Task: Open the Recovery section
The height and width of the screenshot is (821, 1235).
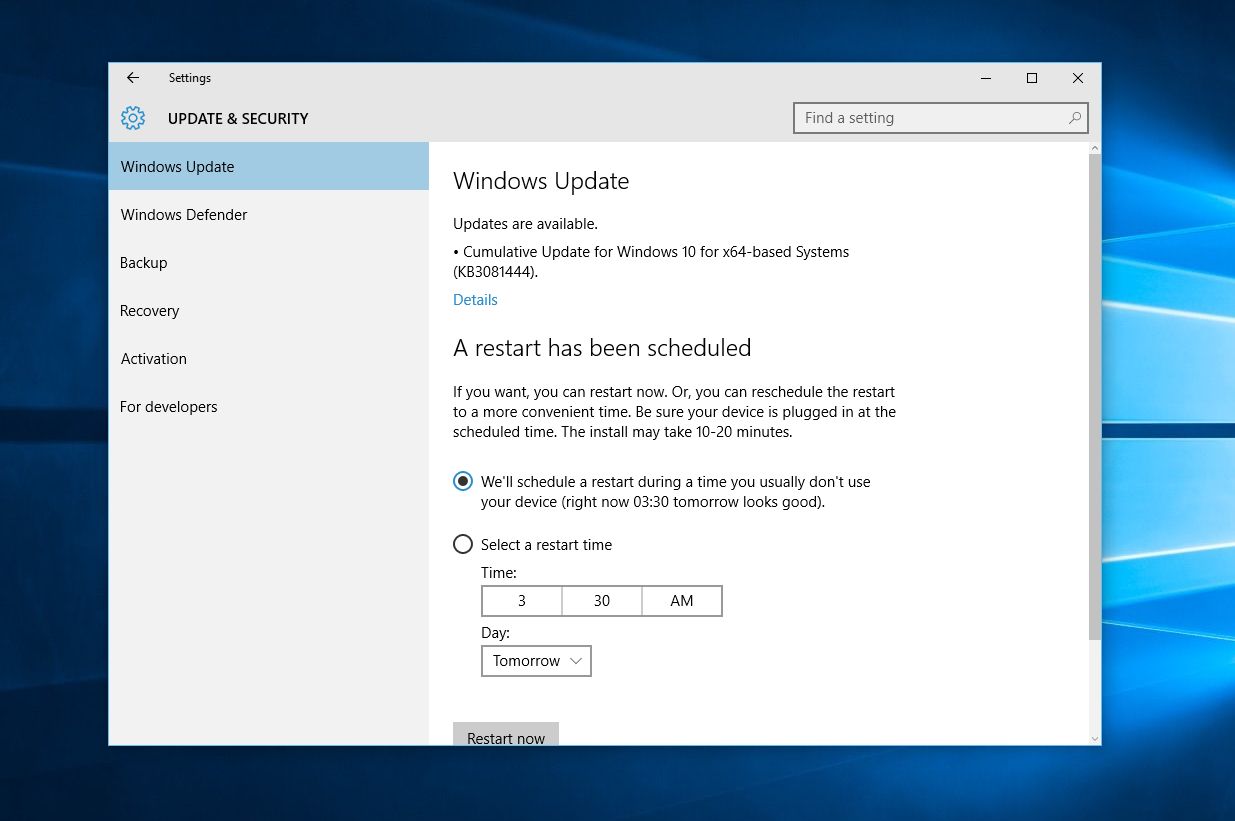Action: click(268, 311)
